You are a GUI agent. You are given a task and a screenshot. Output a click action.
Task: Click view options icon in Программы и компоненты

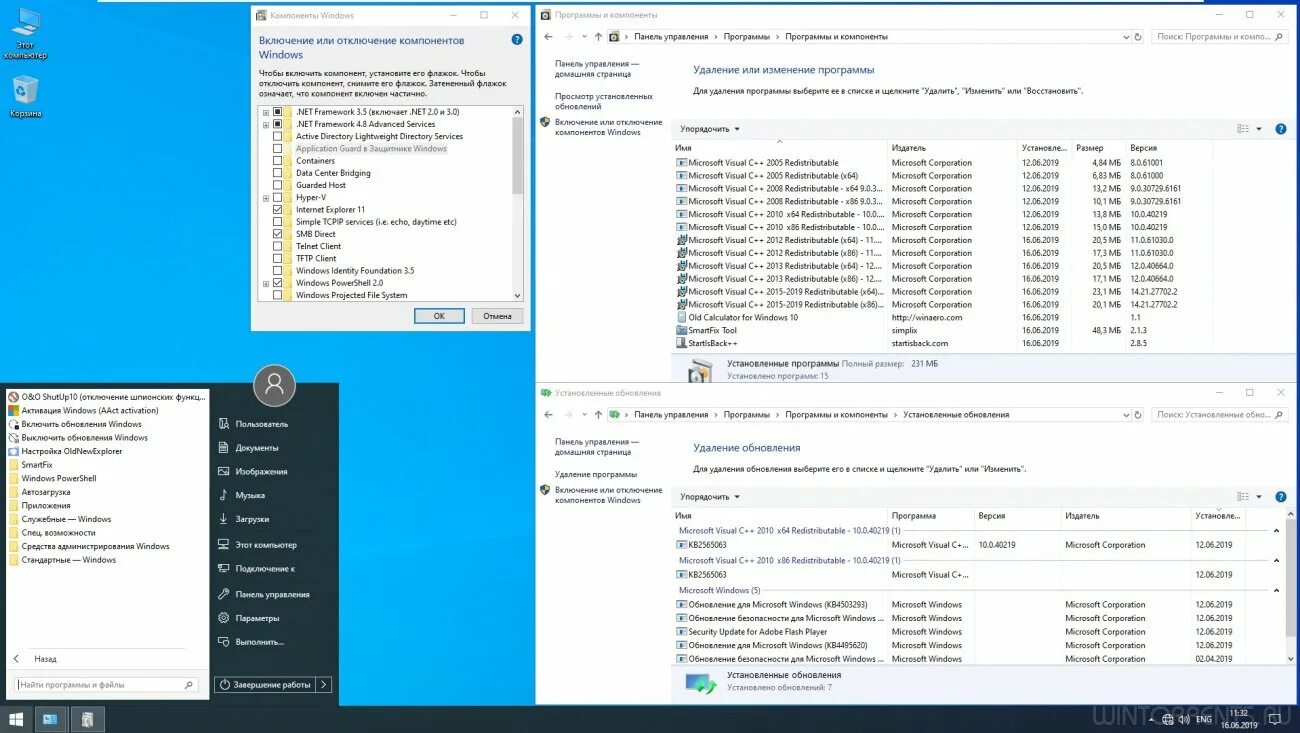1243,129
